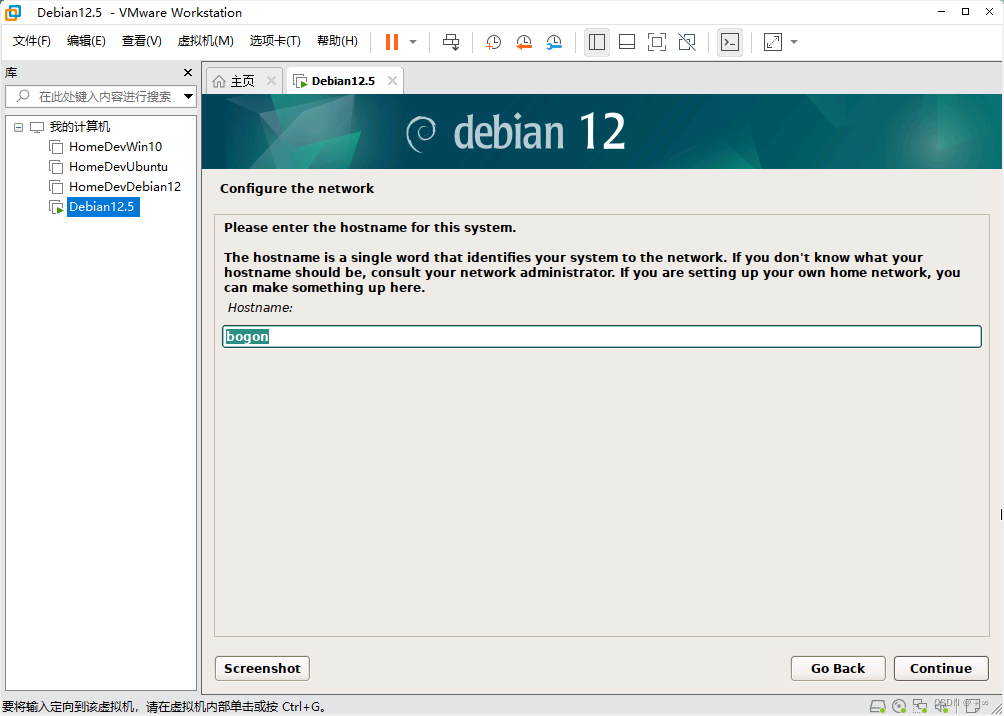Toggle the Unity mode icon
Screen dimensions: 1004x716
pyautogui.click(x=686, y=42)
